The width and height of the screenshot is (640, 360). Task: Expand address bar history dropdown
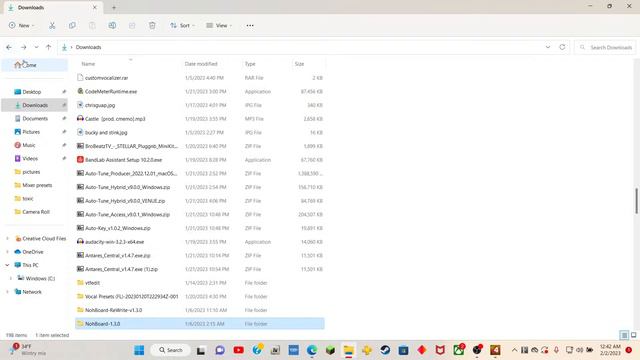pyautogui.click(x=548, y=47)
